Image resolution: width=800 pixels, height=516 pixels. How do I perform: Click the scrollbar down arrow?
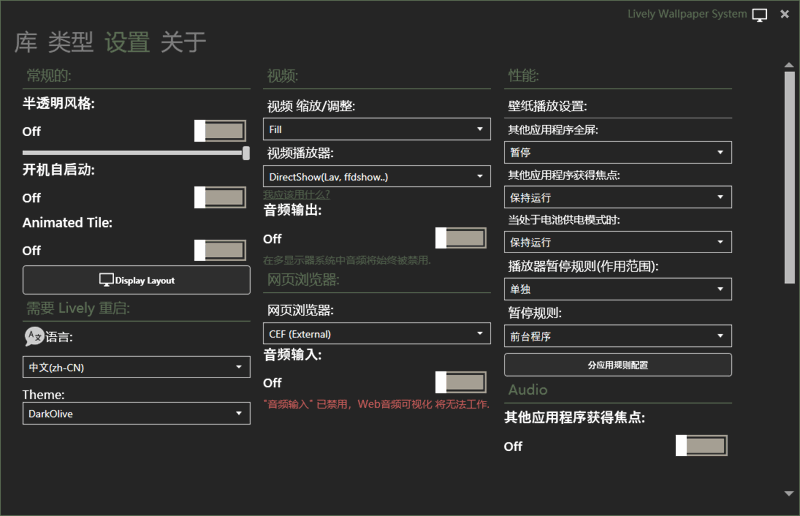point(789,494)
